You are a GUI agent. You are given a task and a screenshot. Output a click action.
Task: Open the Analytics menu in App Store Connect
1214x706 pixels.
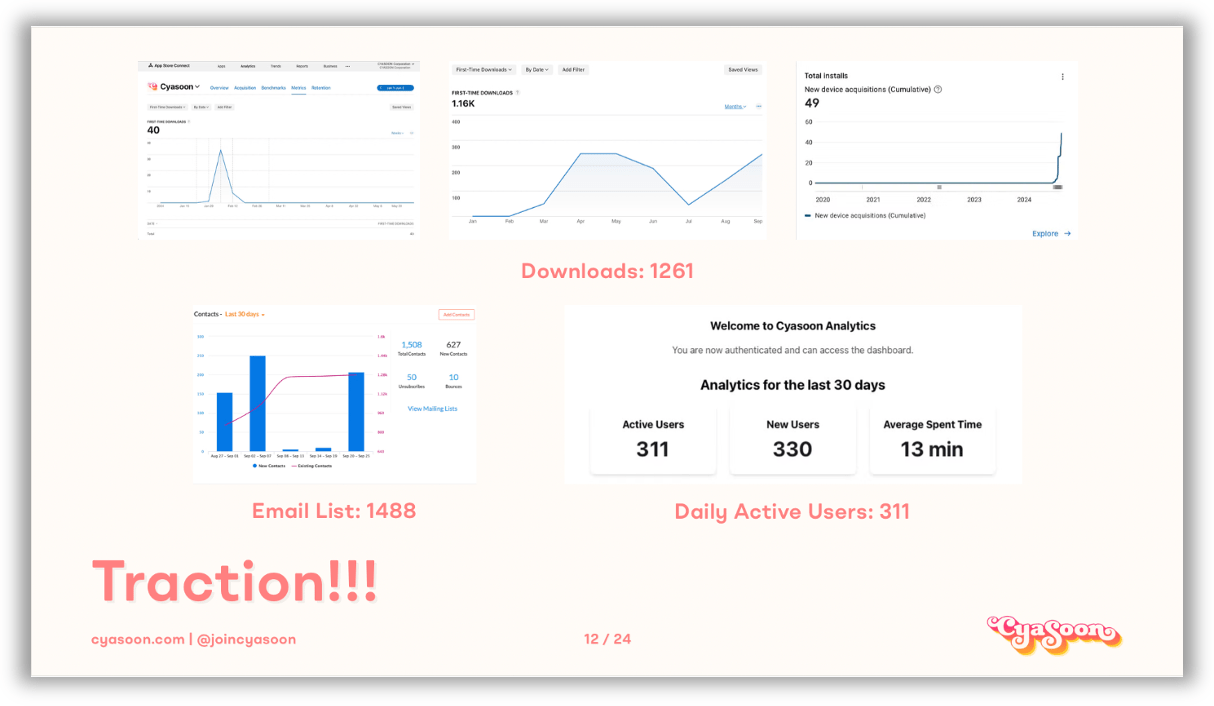(x=248, y=66)
